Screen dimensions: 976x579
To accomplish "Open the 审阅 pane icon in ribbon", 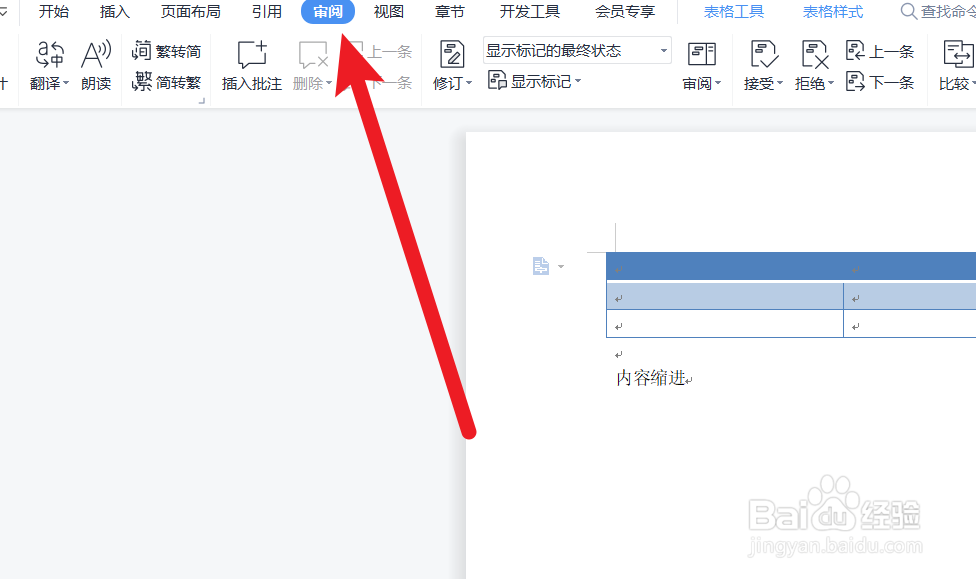I will 702,55.
